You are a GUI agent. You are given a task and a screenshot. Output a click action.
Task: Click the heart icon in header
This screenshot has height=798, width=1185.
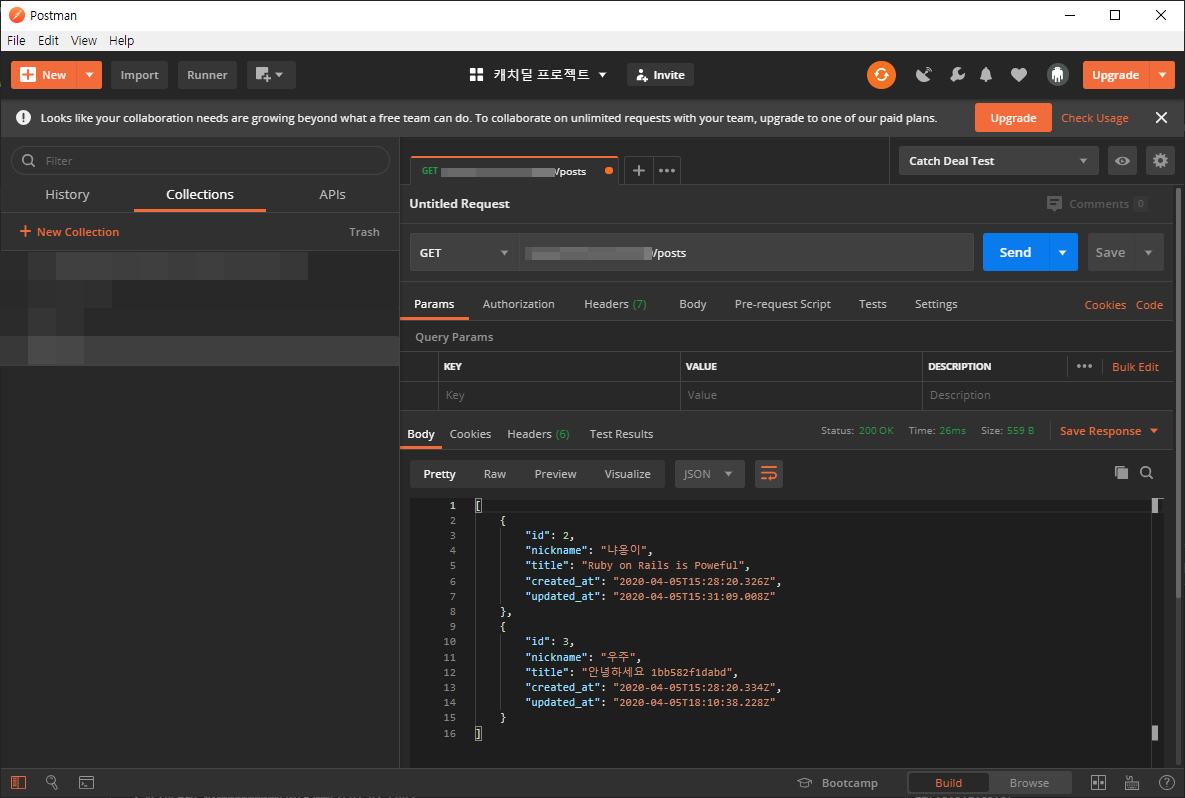tap(1019, 75)
